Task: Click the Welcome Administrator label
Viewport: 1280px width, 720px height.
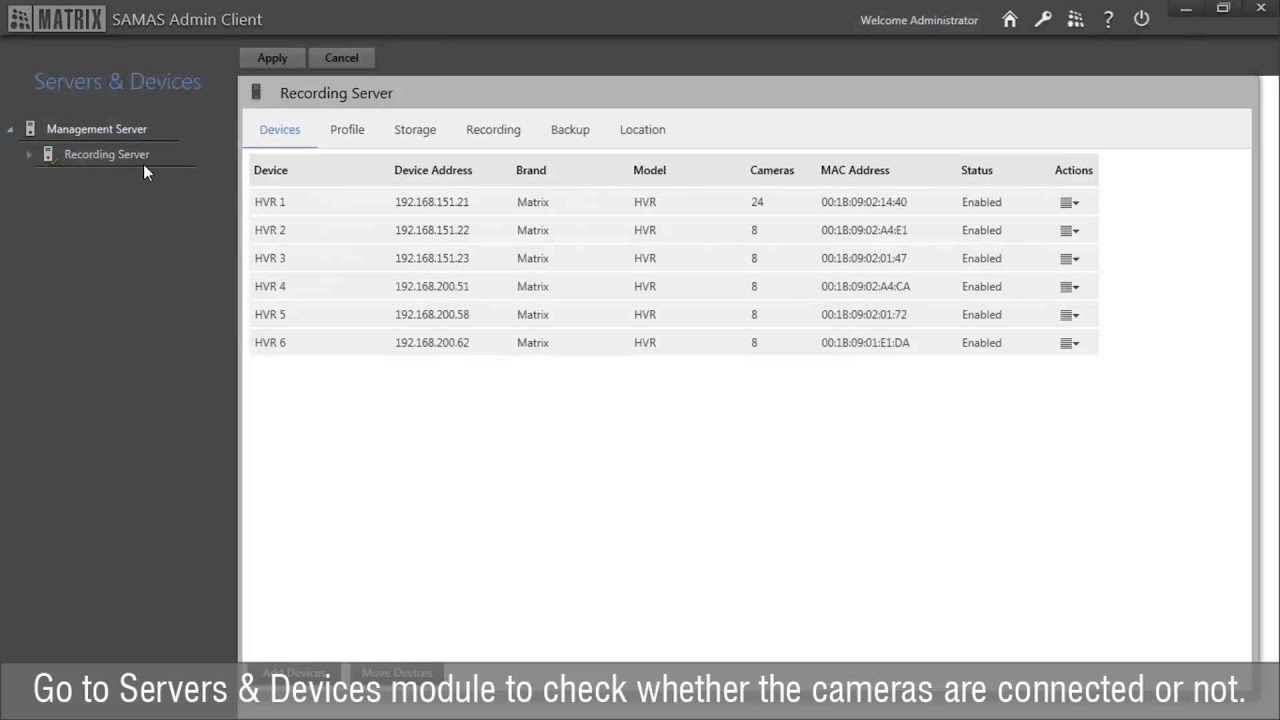Action: point(919,20)
